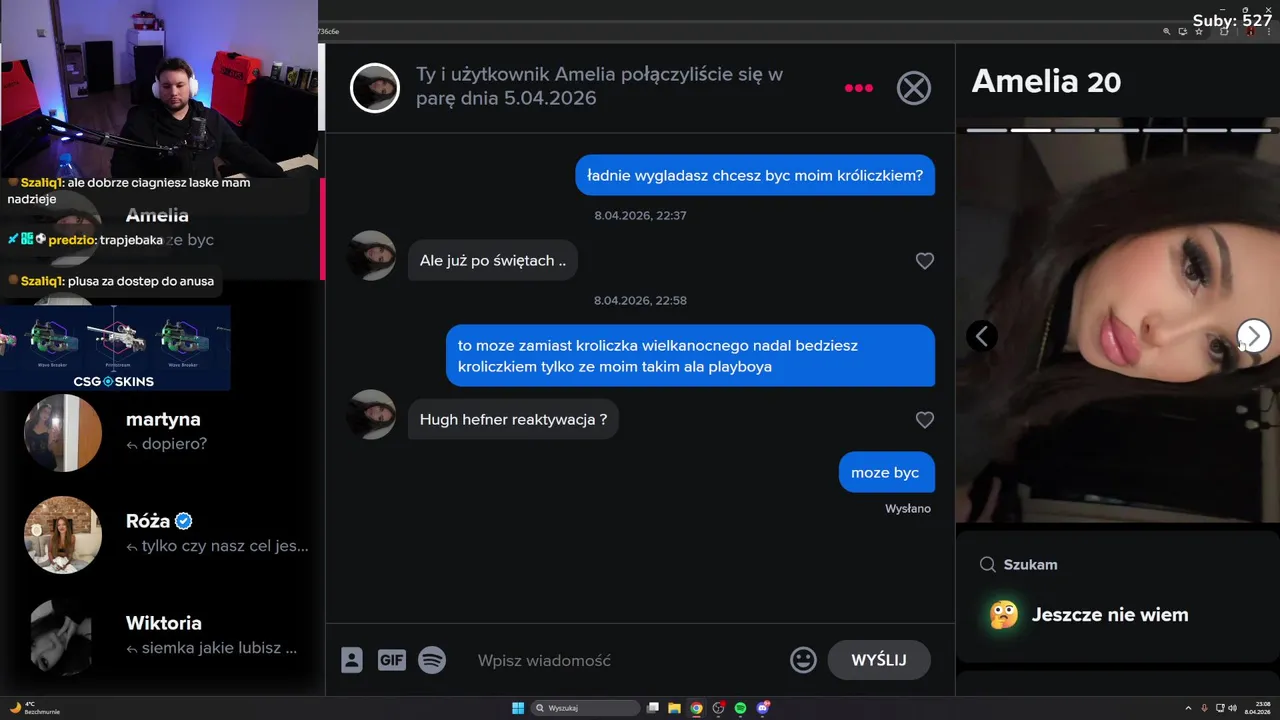Open the emoji picker smiley icon
The width and height of the screenshot is (1280, 720).
803,660
